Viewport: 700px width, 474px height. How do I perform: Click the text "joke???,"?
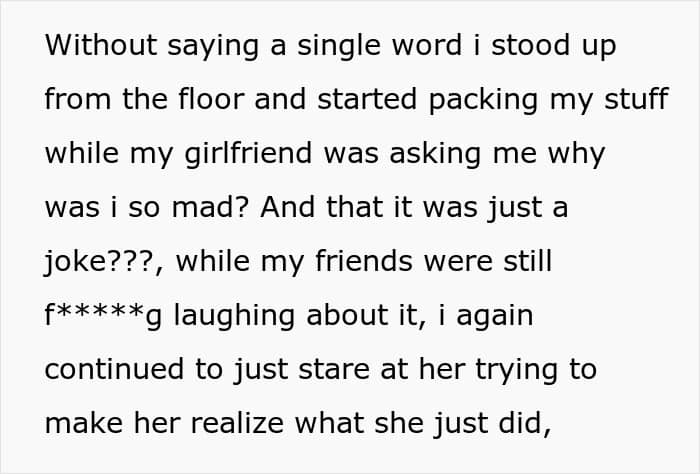coord(104,262)
